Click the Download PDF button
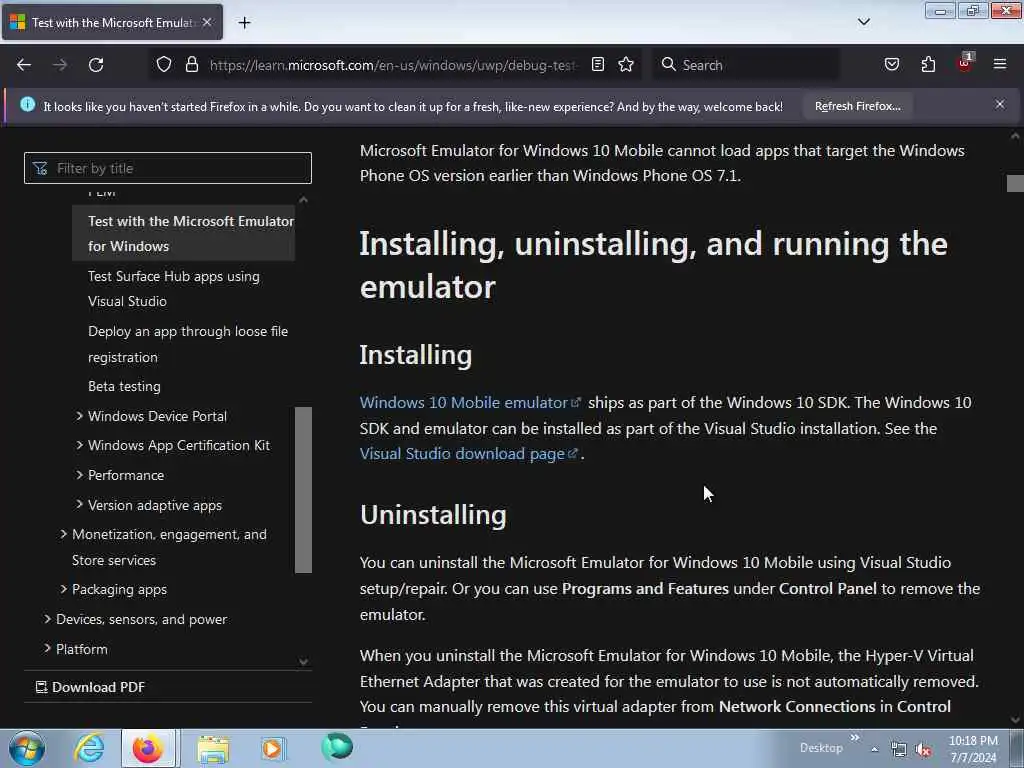The width and height of the screenshot is (1024, 768). [x=90, y=687]
